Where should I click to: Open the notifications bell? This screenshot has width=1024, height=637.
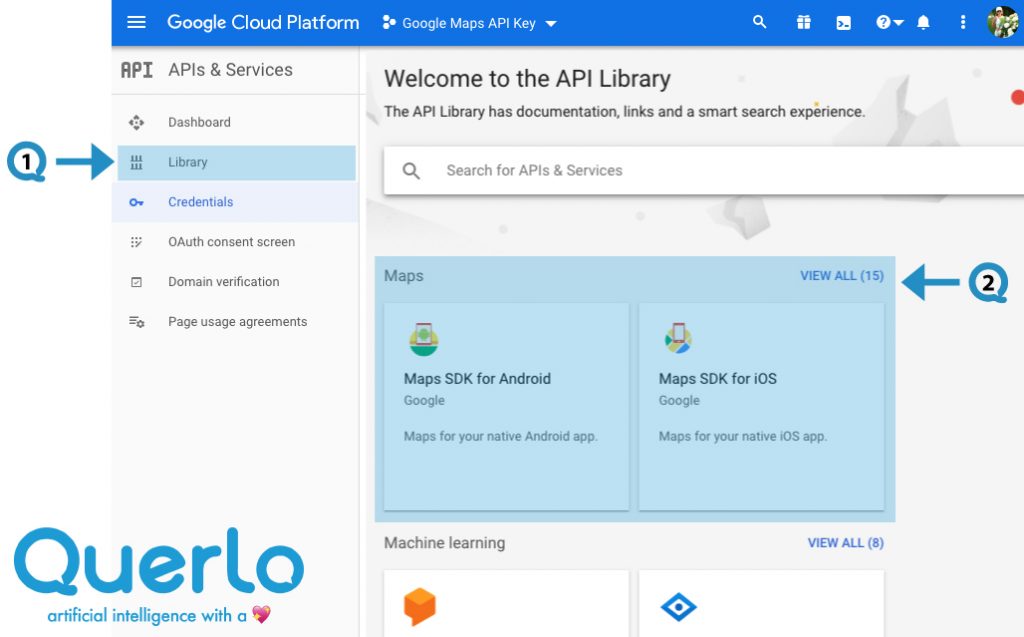pos(923,23)
